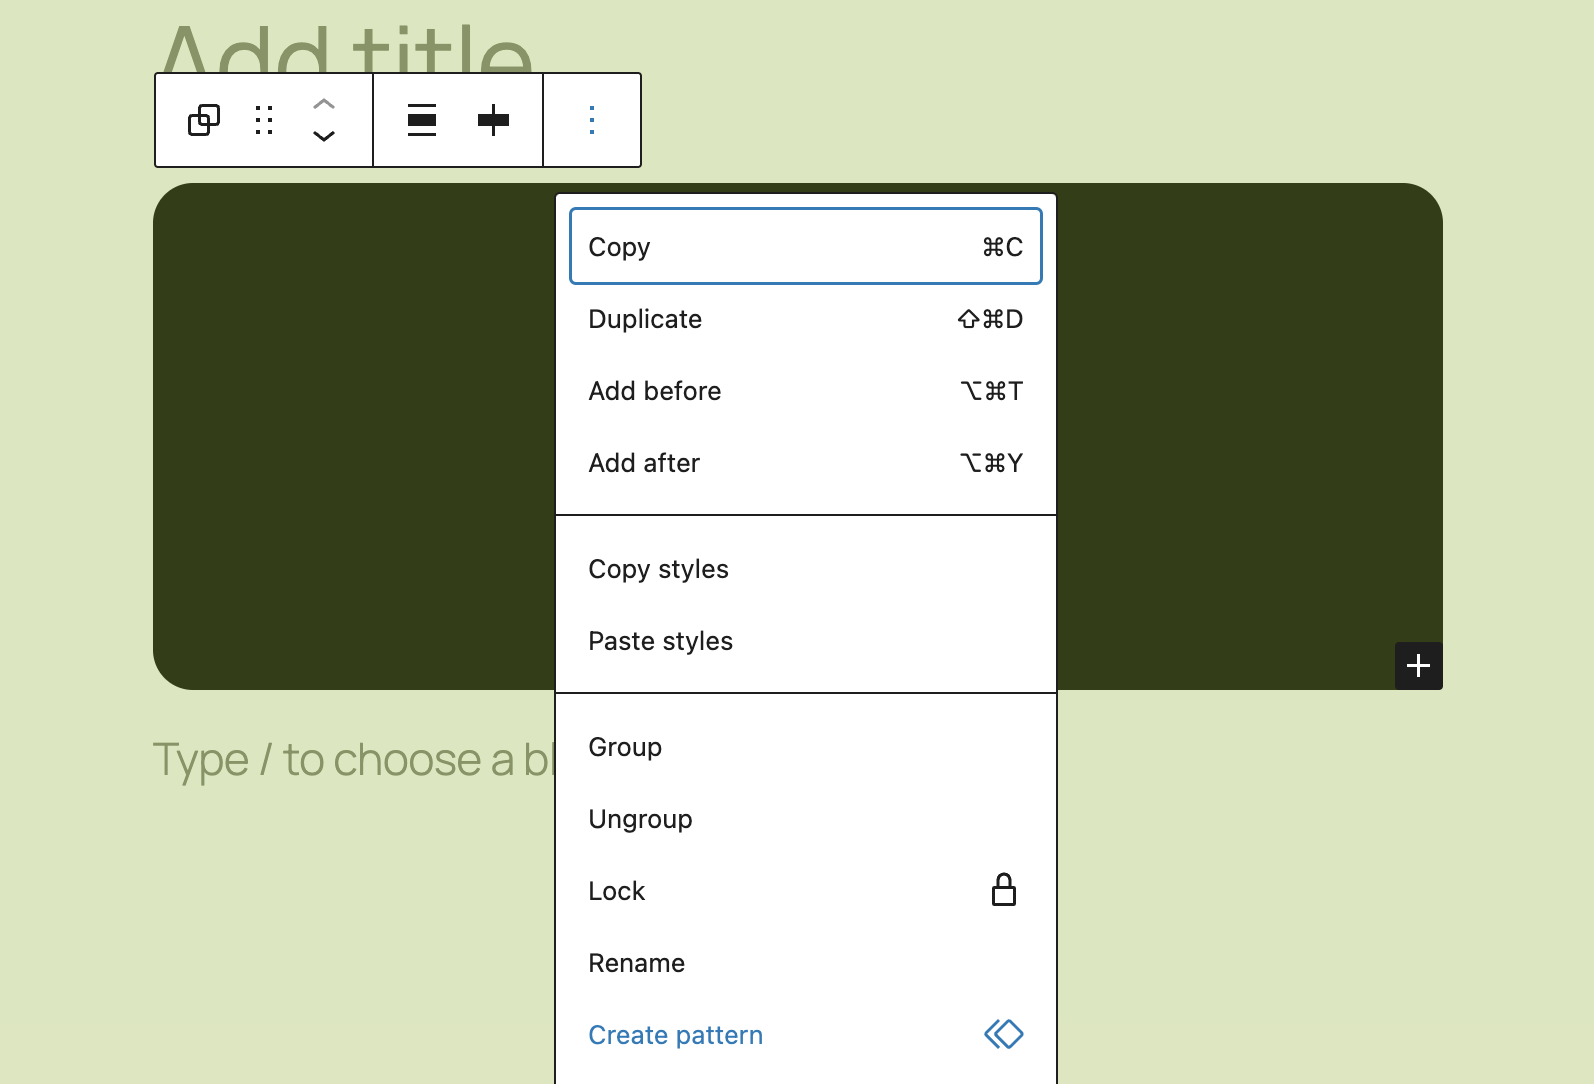1594x1084 pixels.
Task: Select Group from the options menu
Action: point(805,747)
